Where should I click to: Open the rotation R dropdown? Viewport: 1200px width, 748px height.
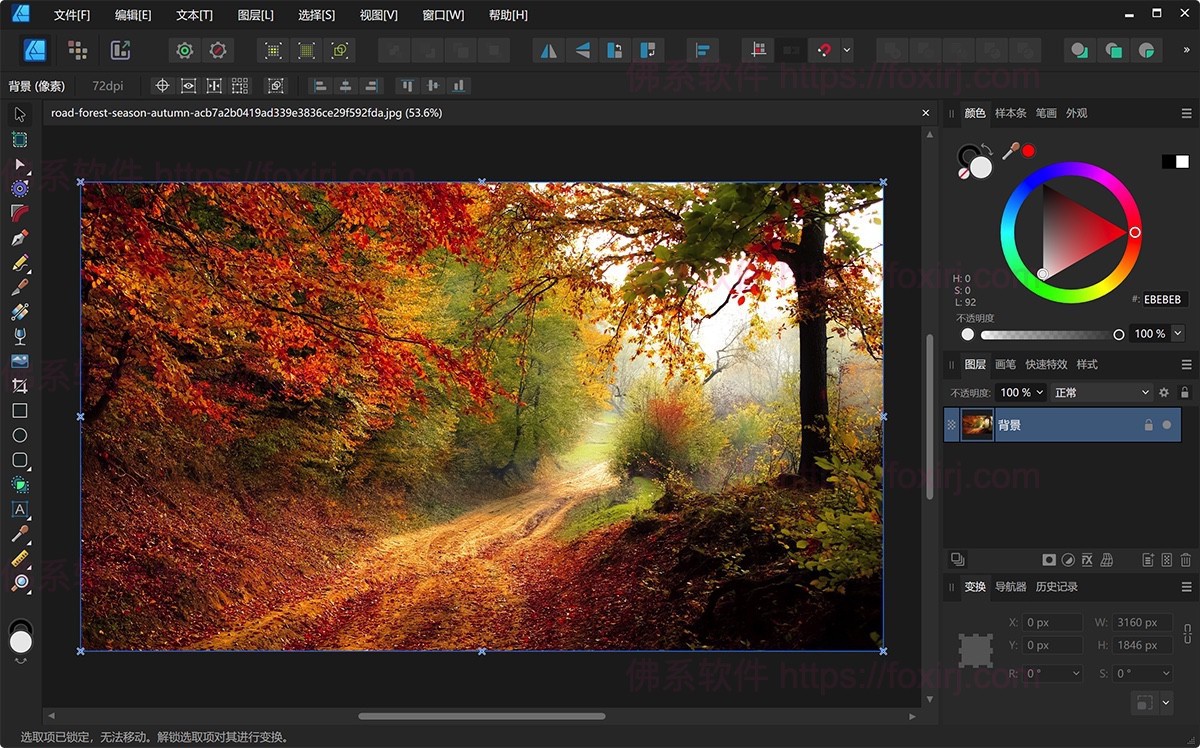pyautogui.click(x=1075, y=674)
